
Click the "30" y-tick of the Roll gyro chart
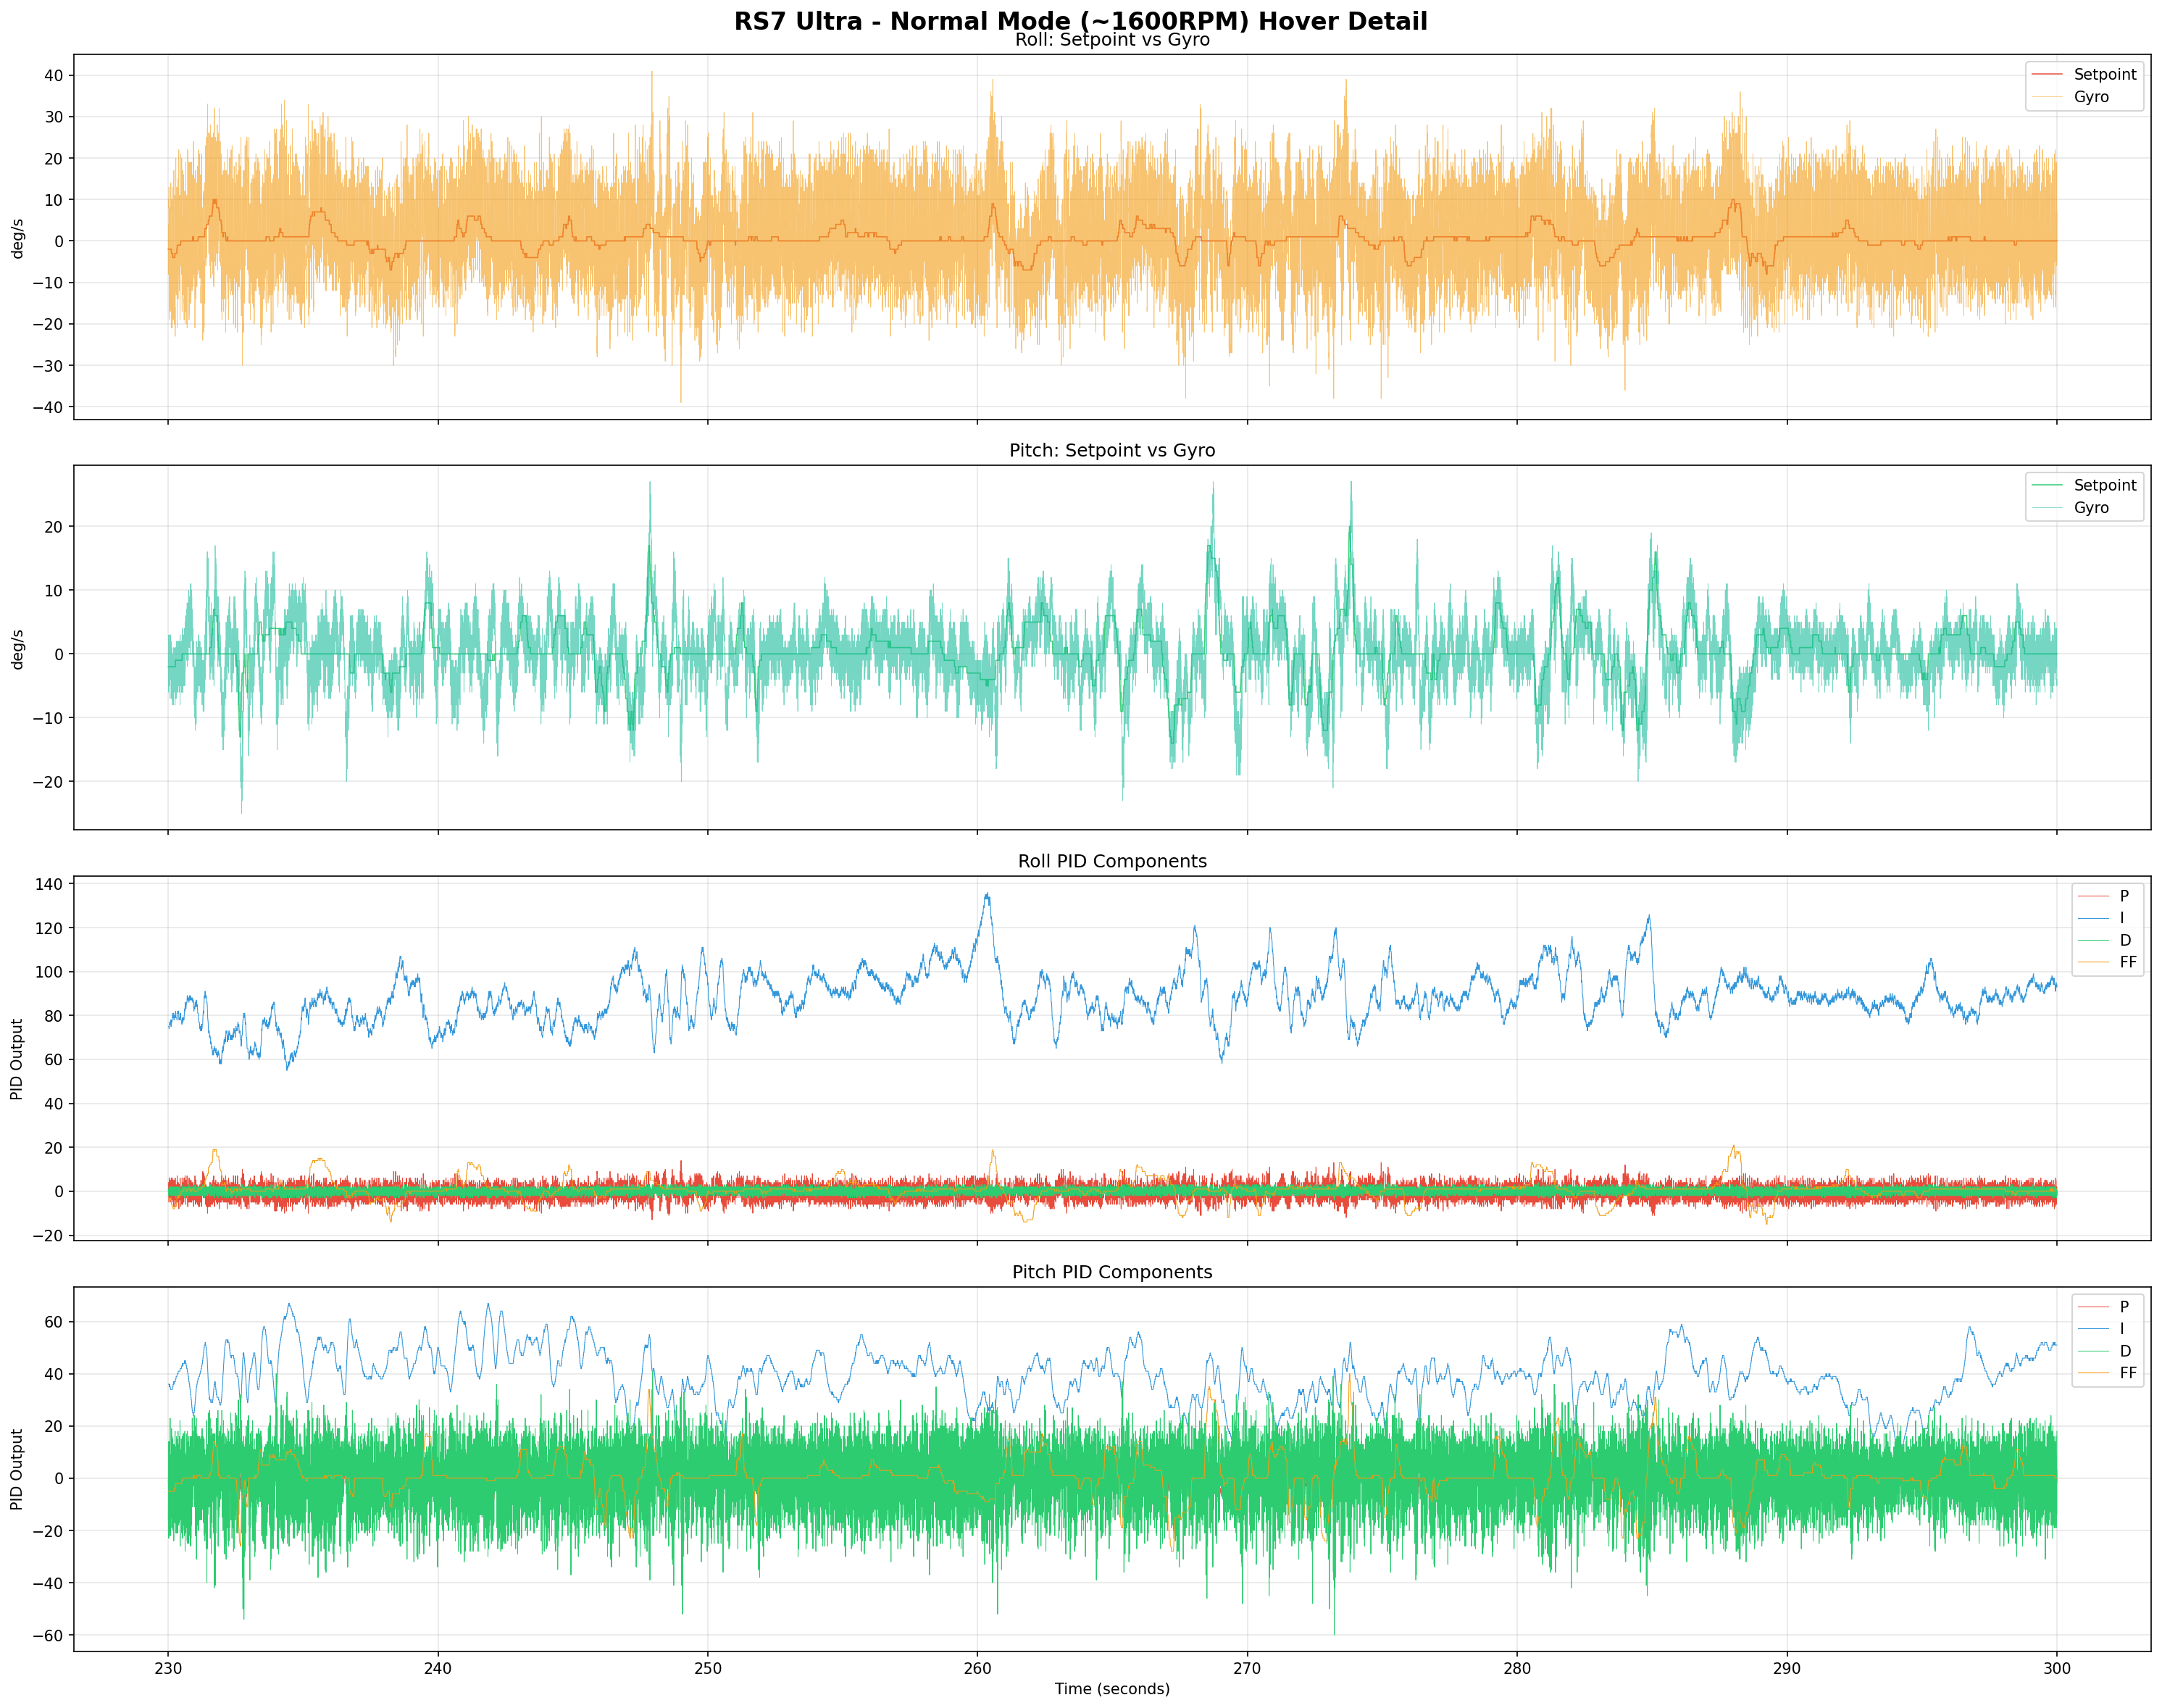pos(53,117)
